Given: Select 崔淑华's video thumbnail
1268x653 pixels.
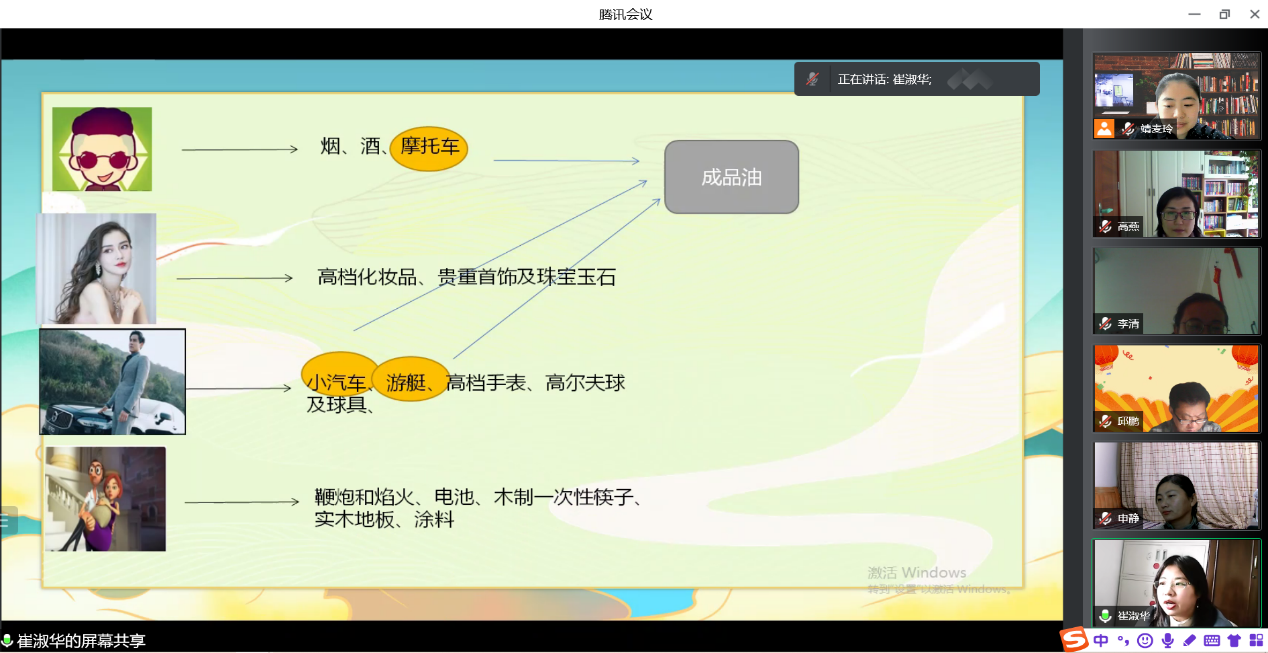Looking at the screenshot, I should 1176,582.
